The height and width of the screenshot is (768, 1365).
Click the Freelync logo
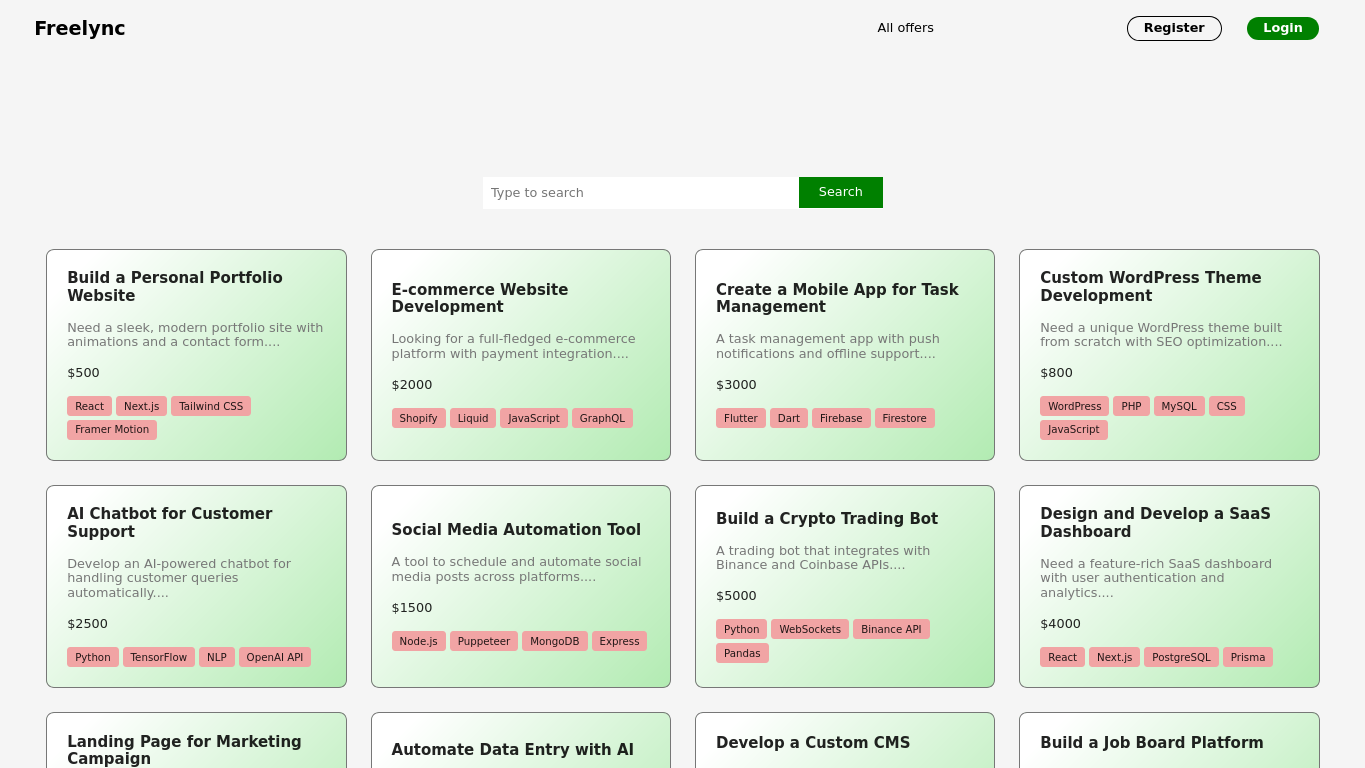(x=80, y=28)
